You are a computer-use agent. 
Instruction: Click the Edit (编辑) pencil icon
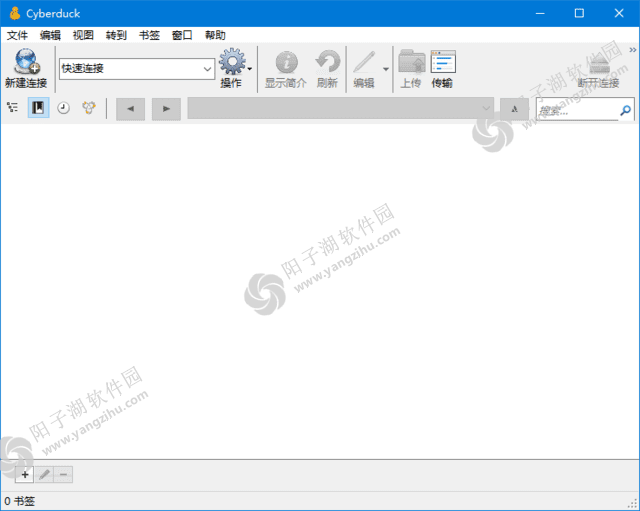pyautogui.click(x=364, y=62)
